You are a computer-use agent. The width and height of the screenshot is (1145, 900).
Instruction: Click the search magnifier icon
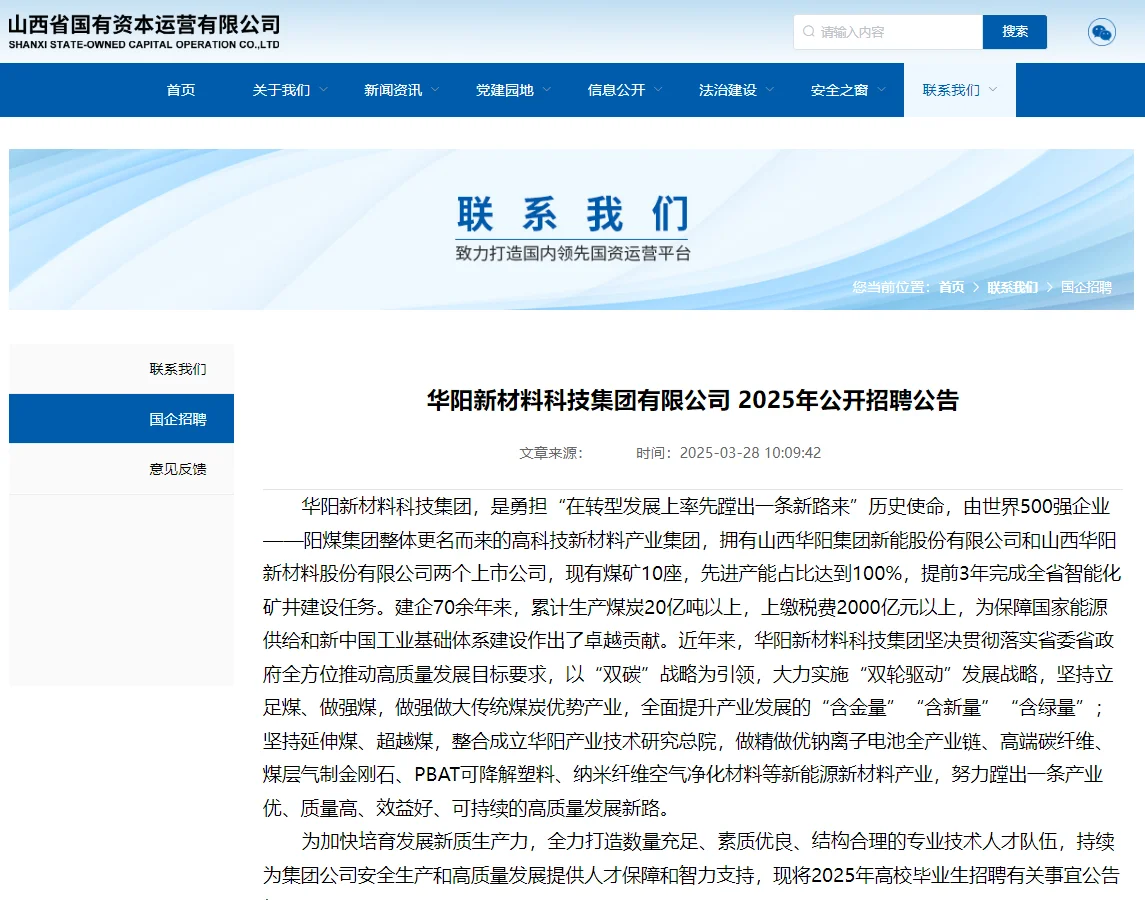808,31
